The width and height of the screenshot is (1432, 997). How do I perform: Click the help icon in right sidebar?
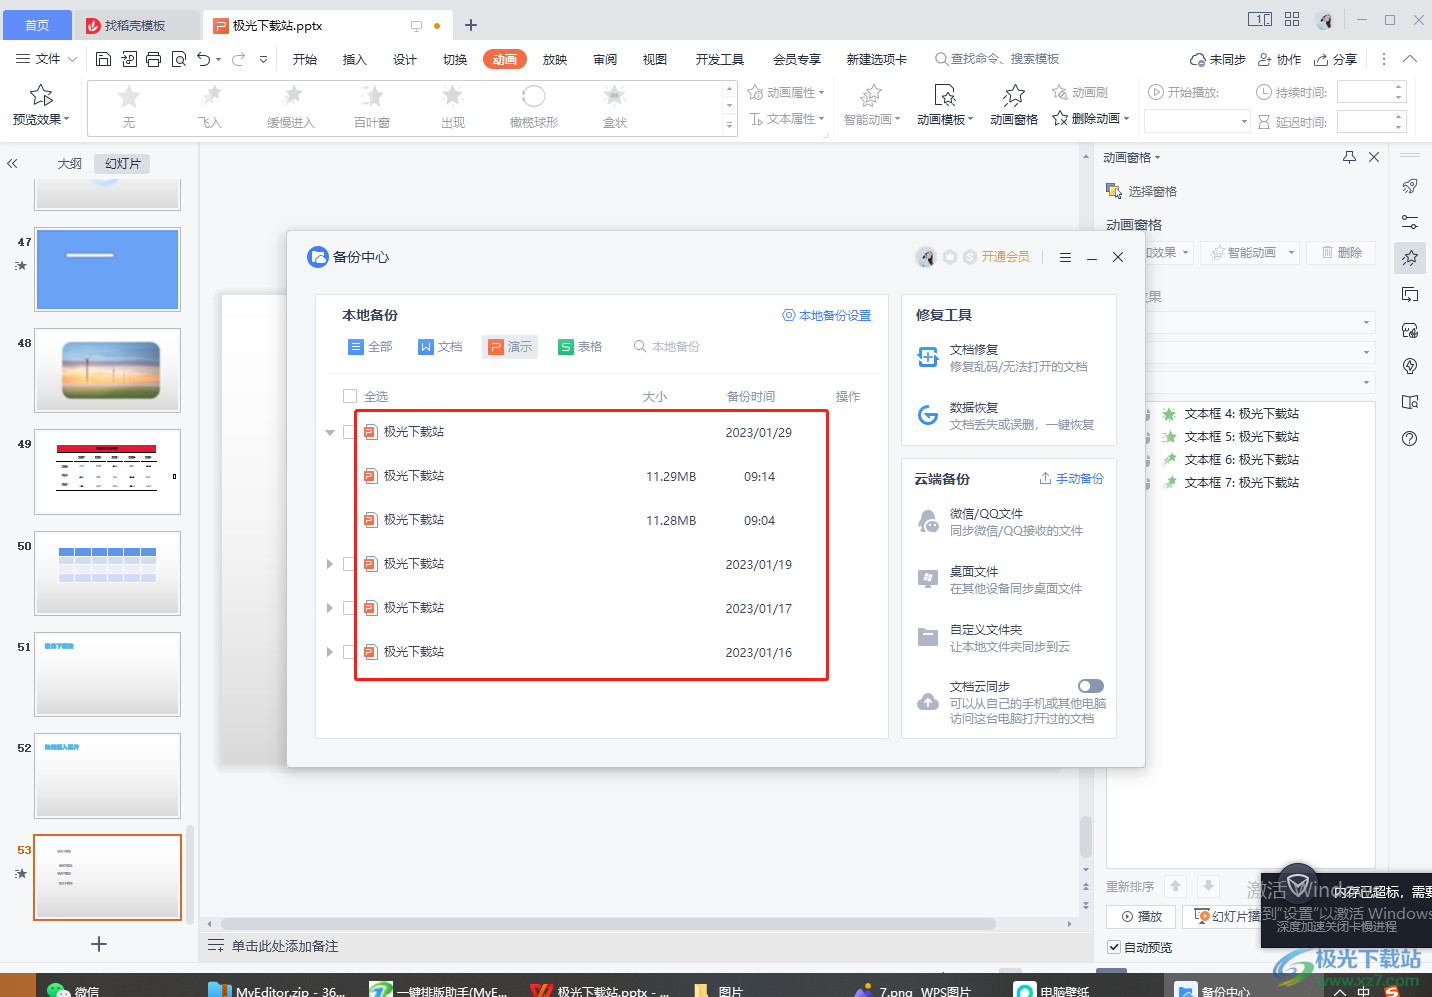tap(1410, 438)
